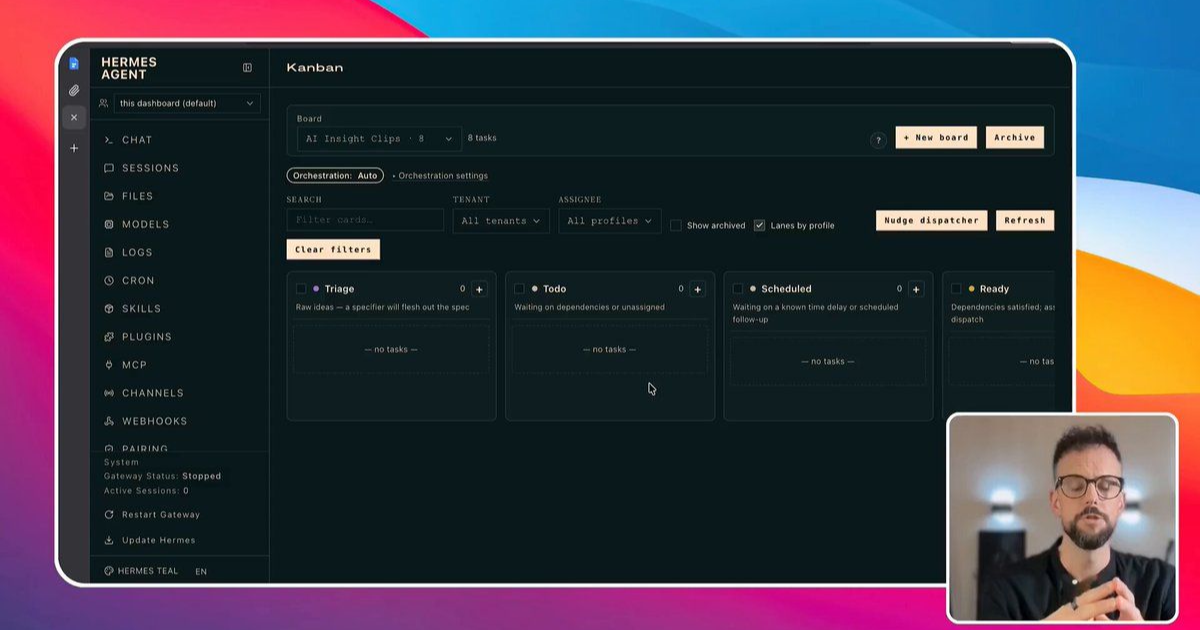Click the 'Gateway Status: Stopped' text
The width and height of the screenshot is (1200, 630).
click(162, 477)
